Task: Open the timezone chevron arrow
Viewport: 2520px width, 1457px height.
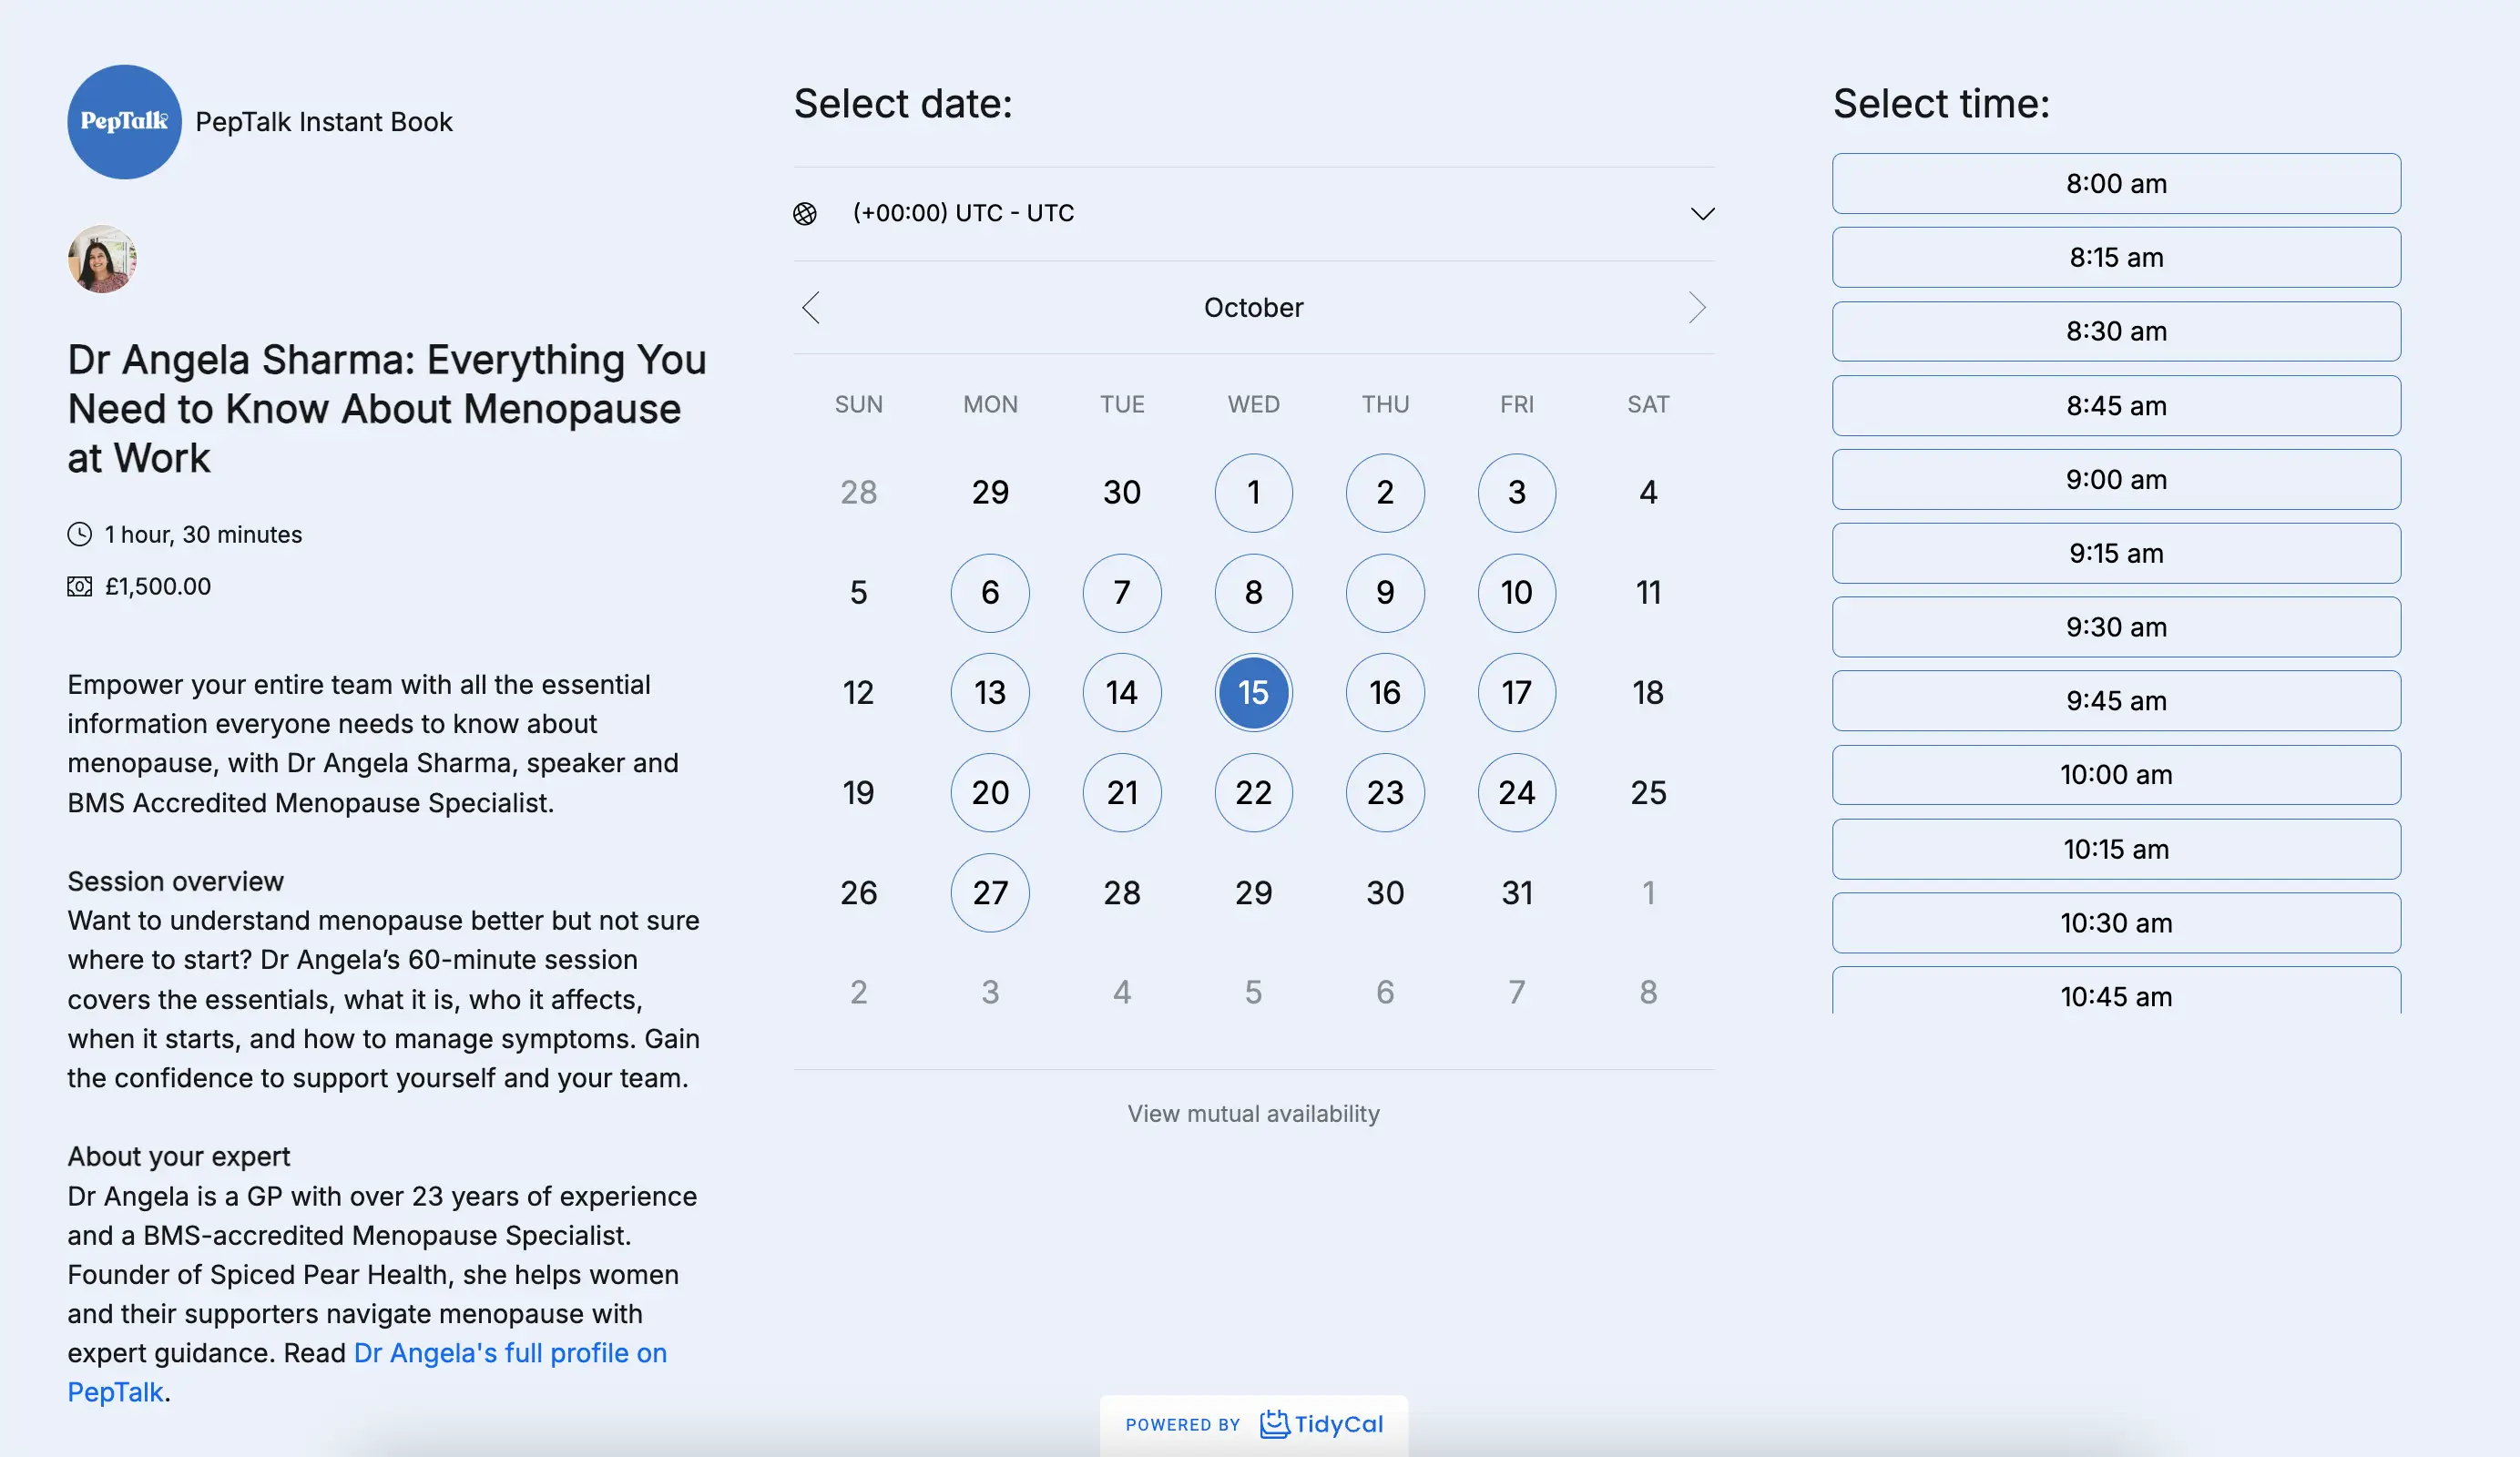Action: pos(1702,214)
